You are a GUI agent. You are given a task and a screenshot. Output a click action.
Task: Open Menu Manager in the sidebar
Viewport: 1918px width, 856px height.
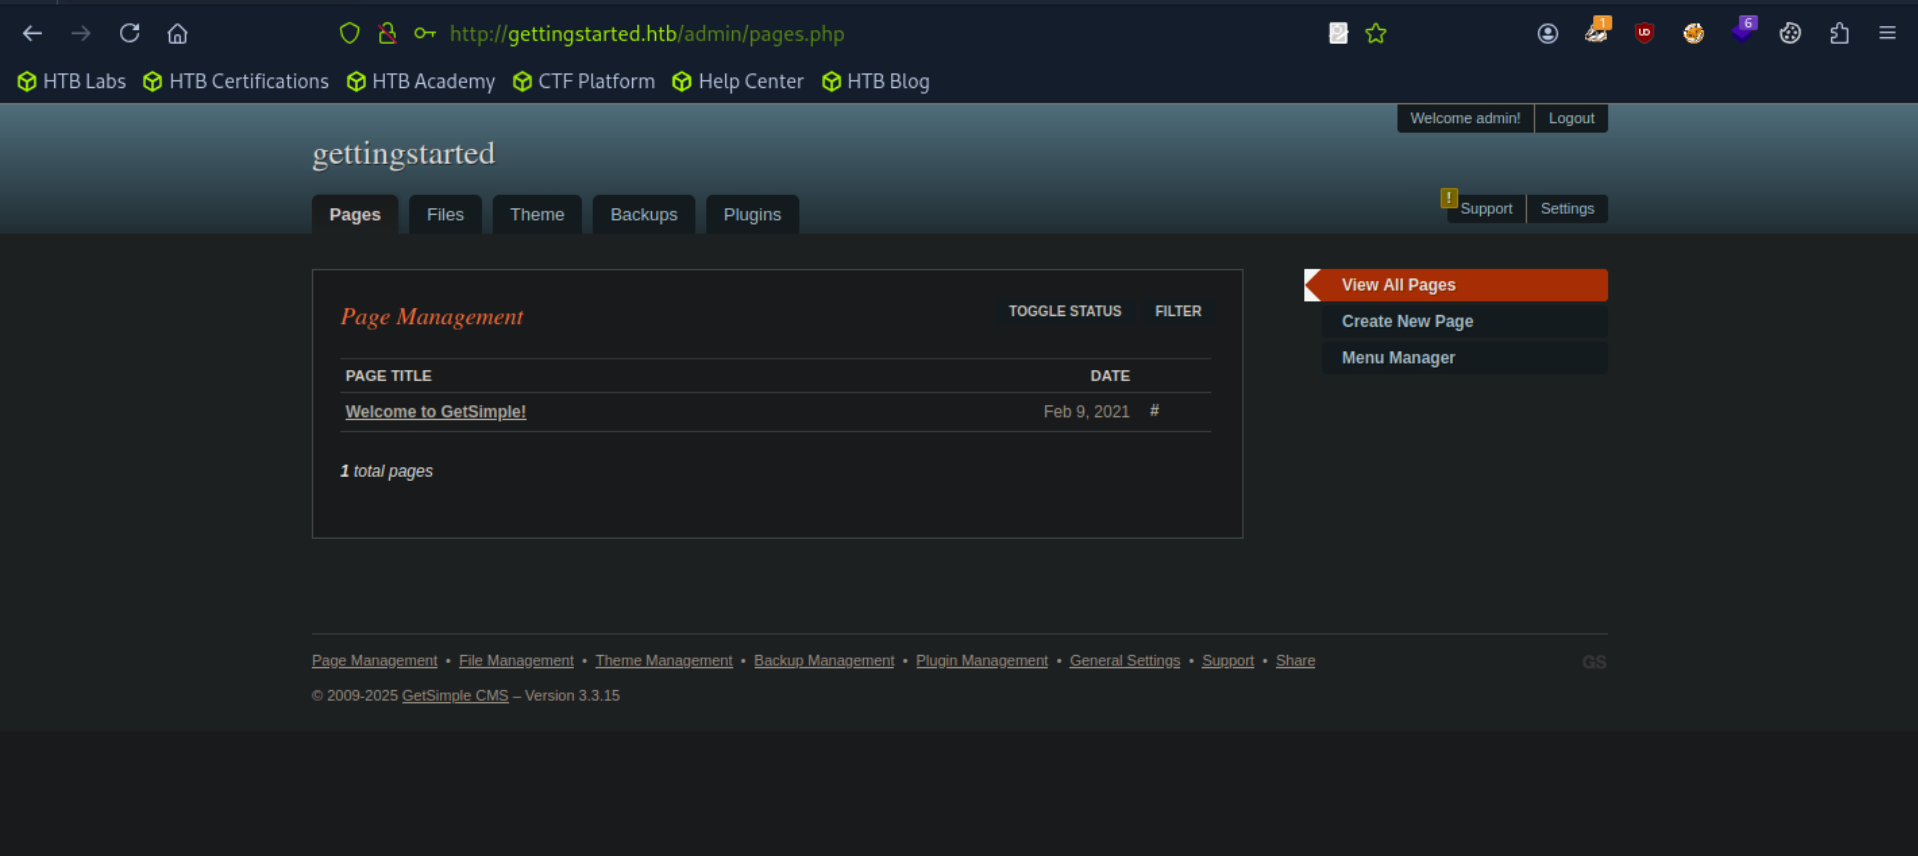pos(1464,358)
